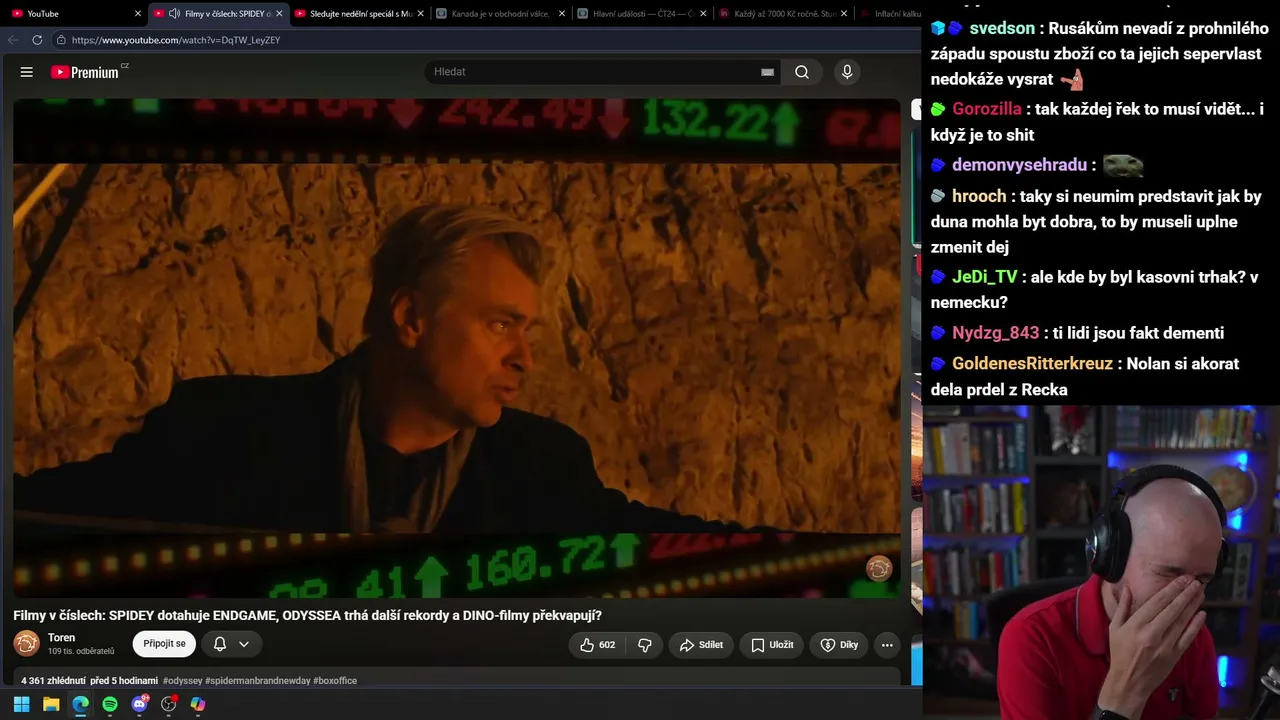Open Spotify from the taskbar
1280x720 pixels.
(110, 704)
